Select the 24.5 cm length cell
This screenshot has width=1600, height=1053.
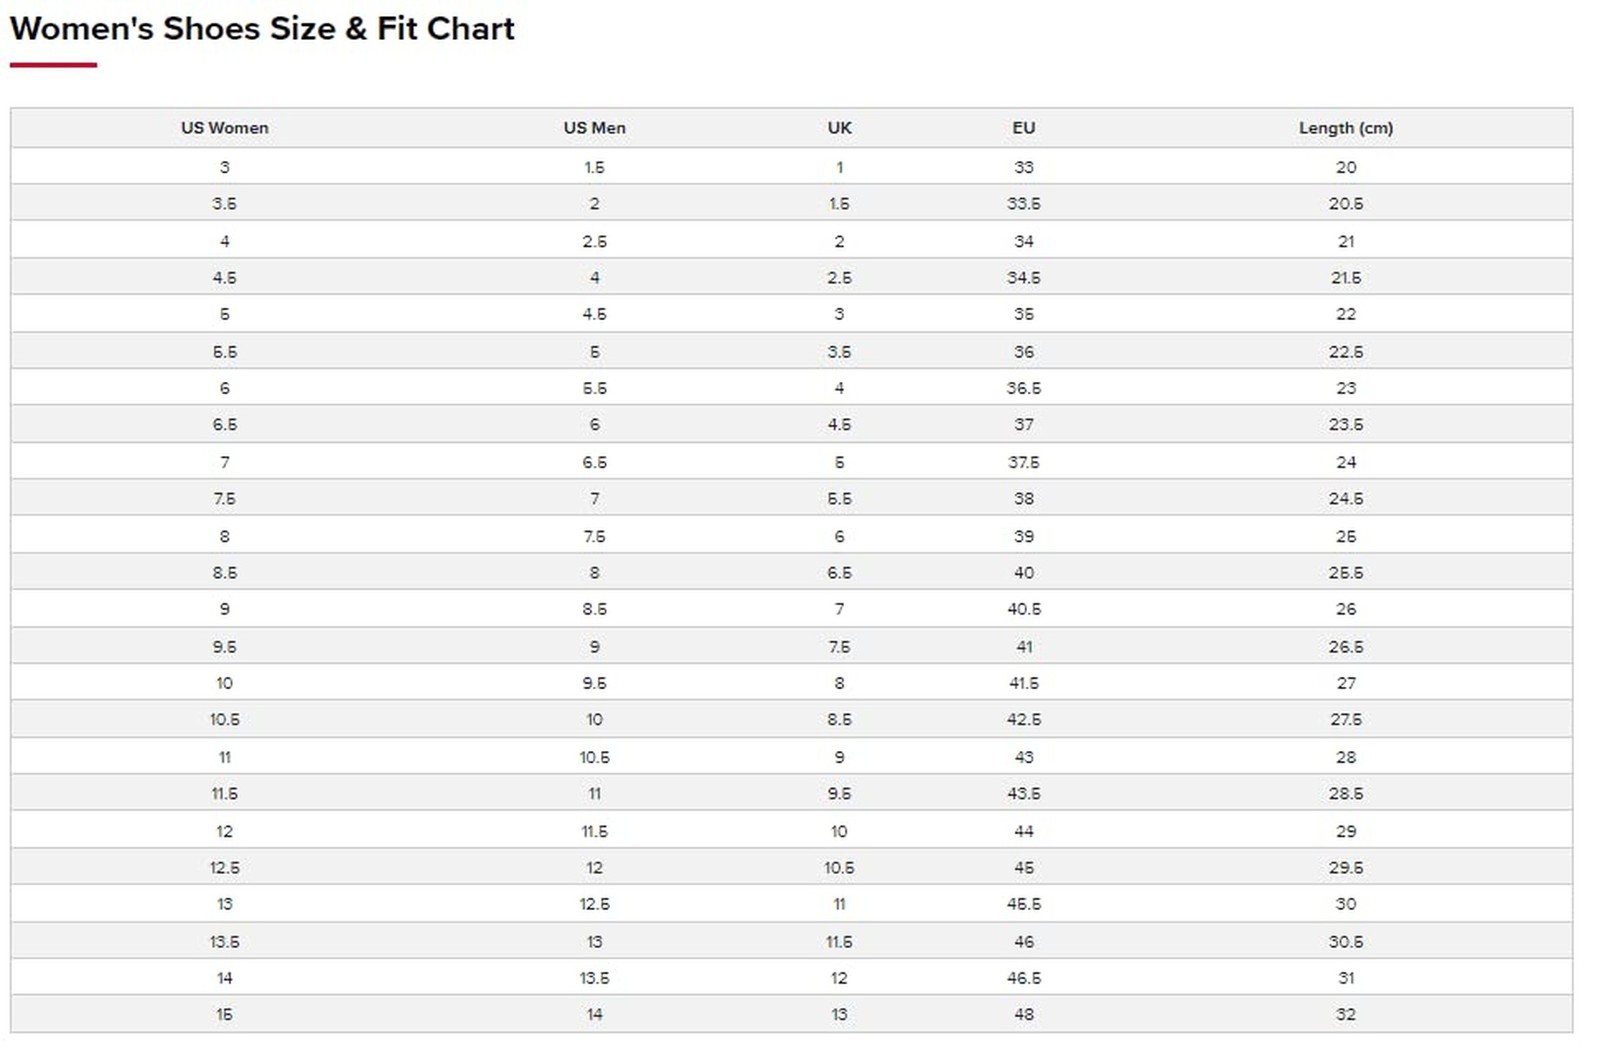[1345, 499]
